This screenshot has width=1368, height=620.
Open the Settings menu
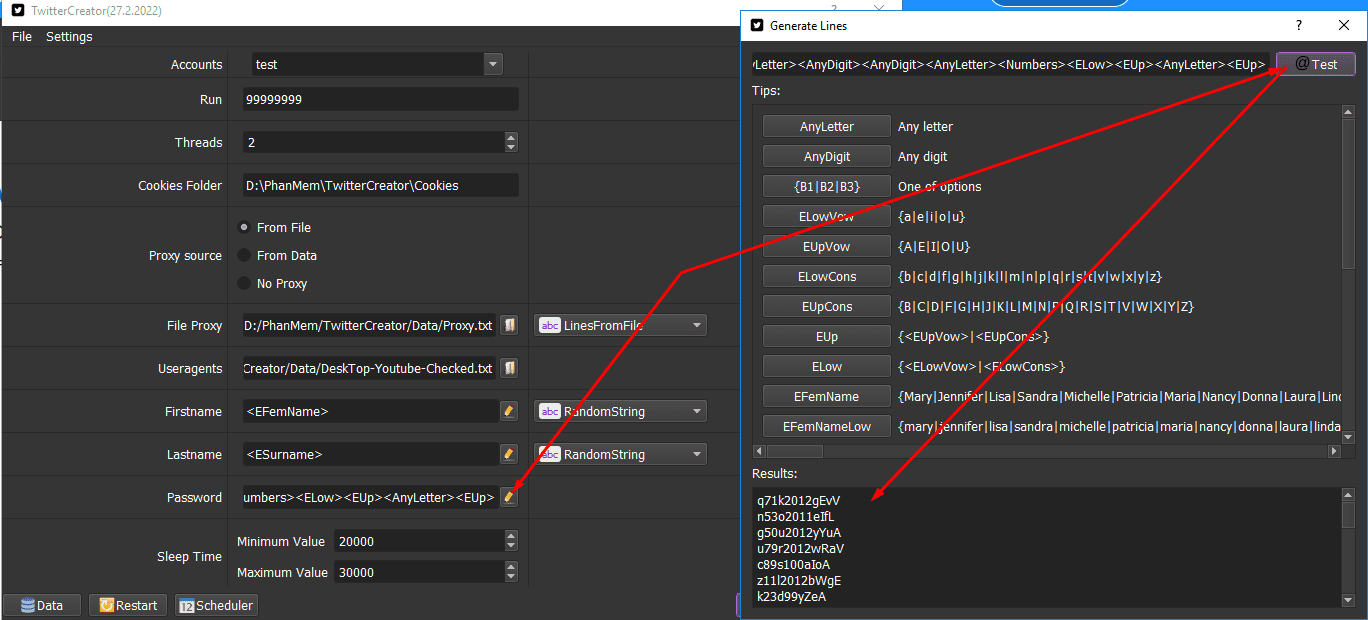[69, 37]
